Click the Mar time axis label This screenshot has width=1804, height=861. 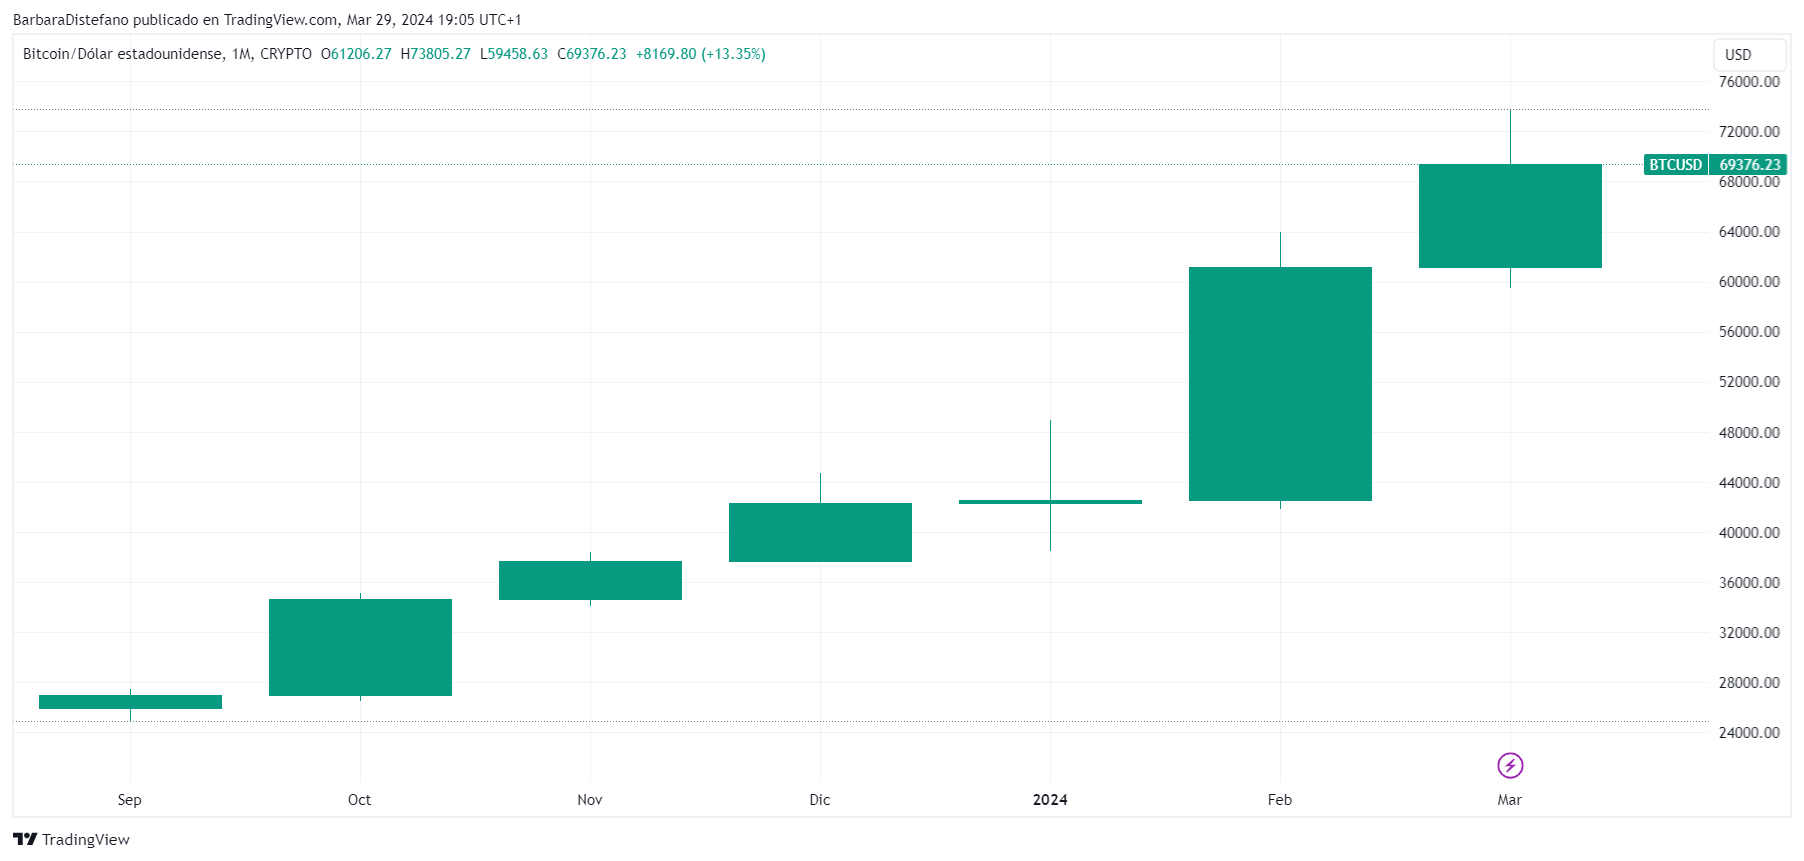(1510, 800)
